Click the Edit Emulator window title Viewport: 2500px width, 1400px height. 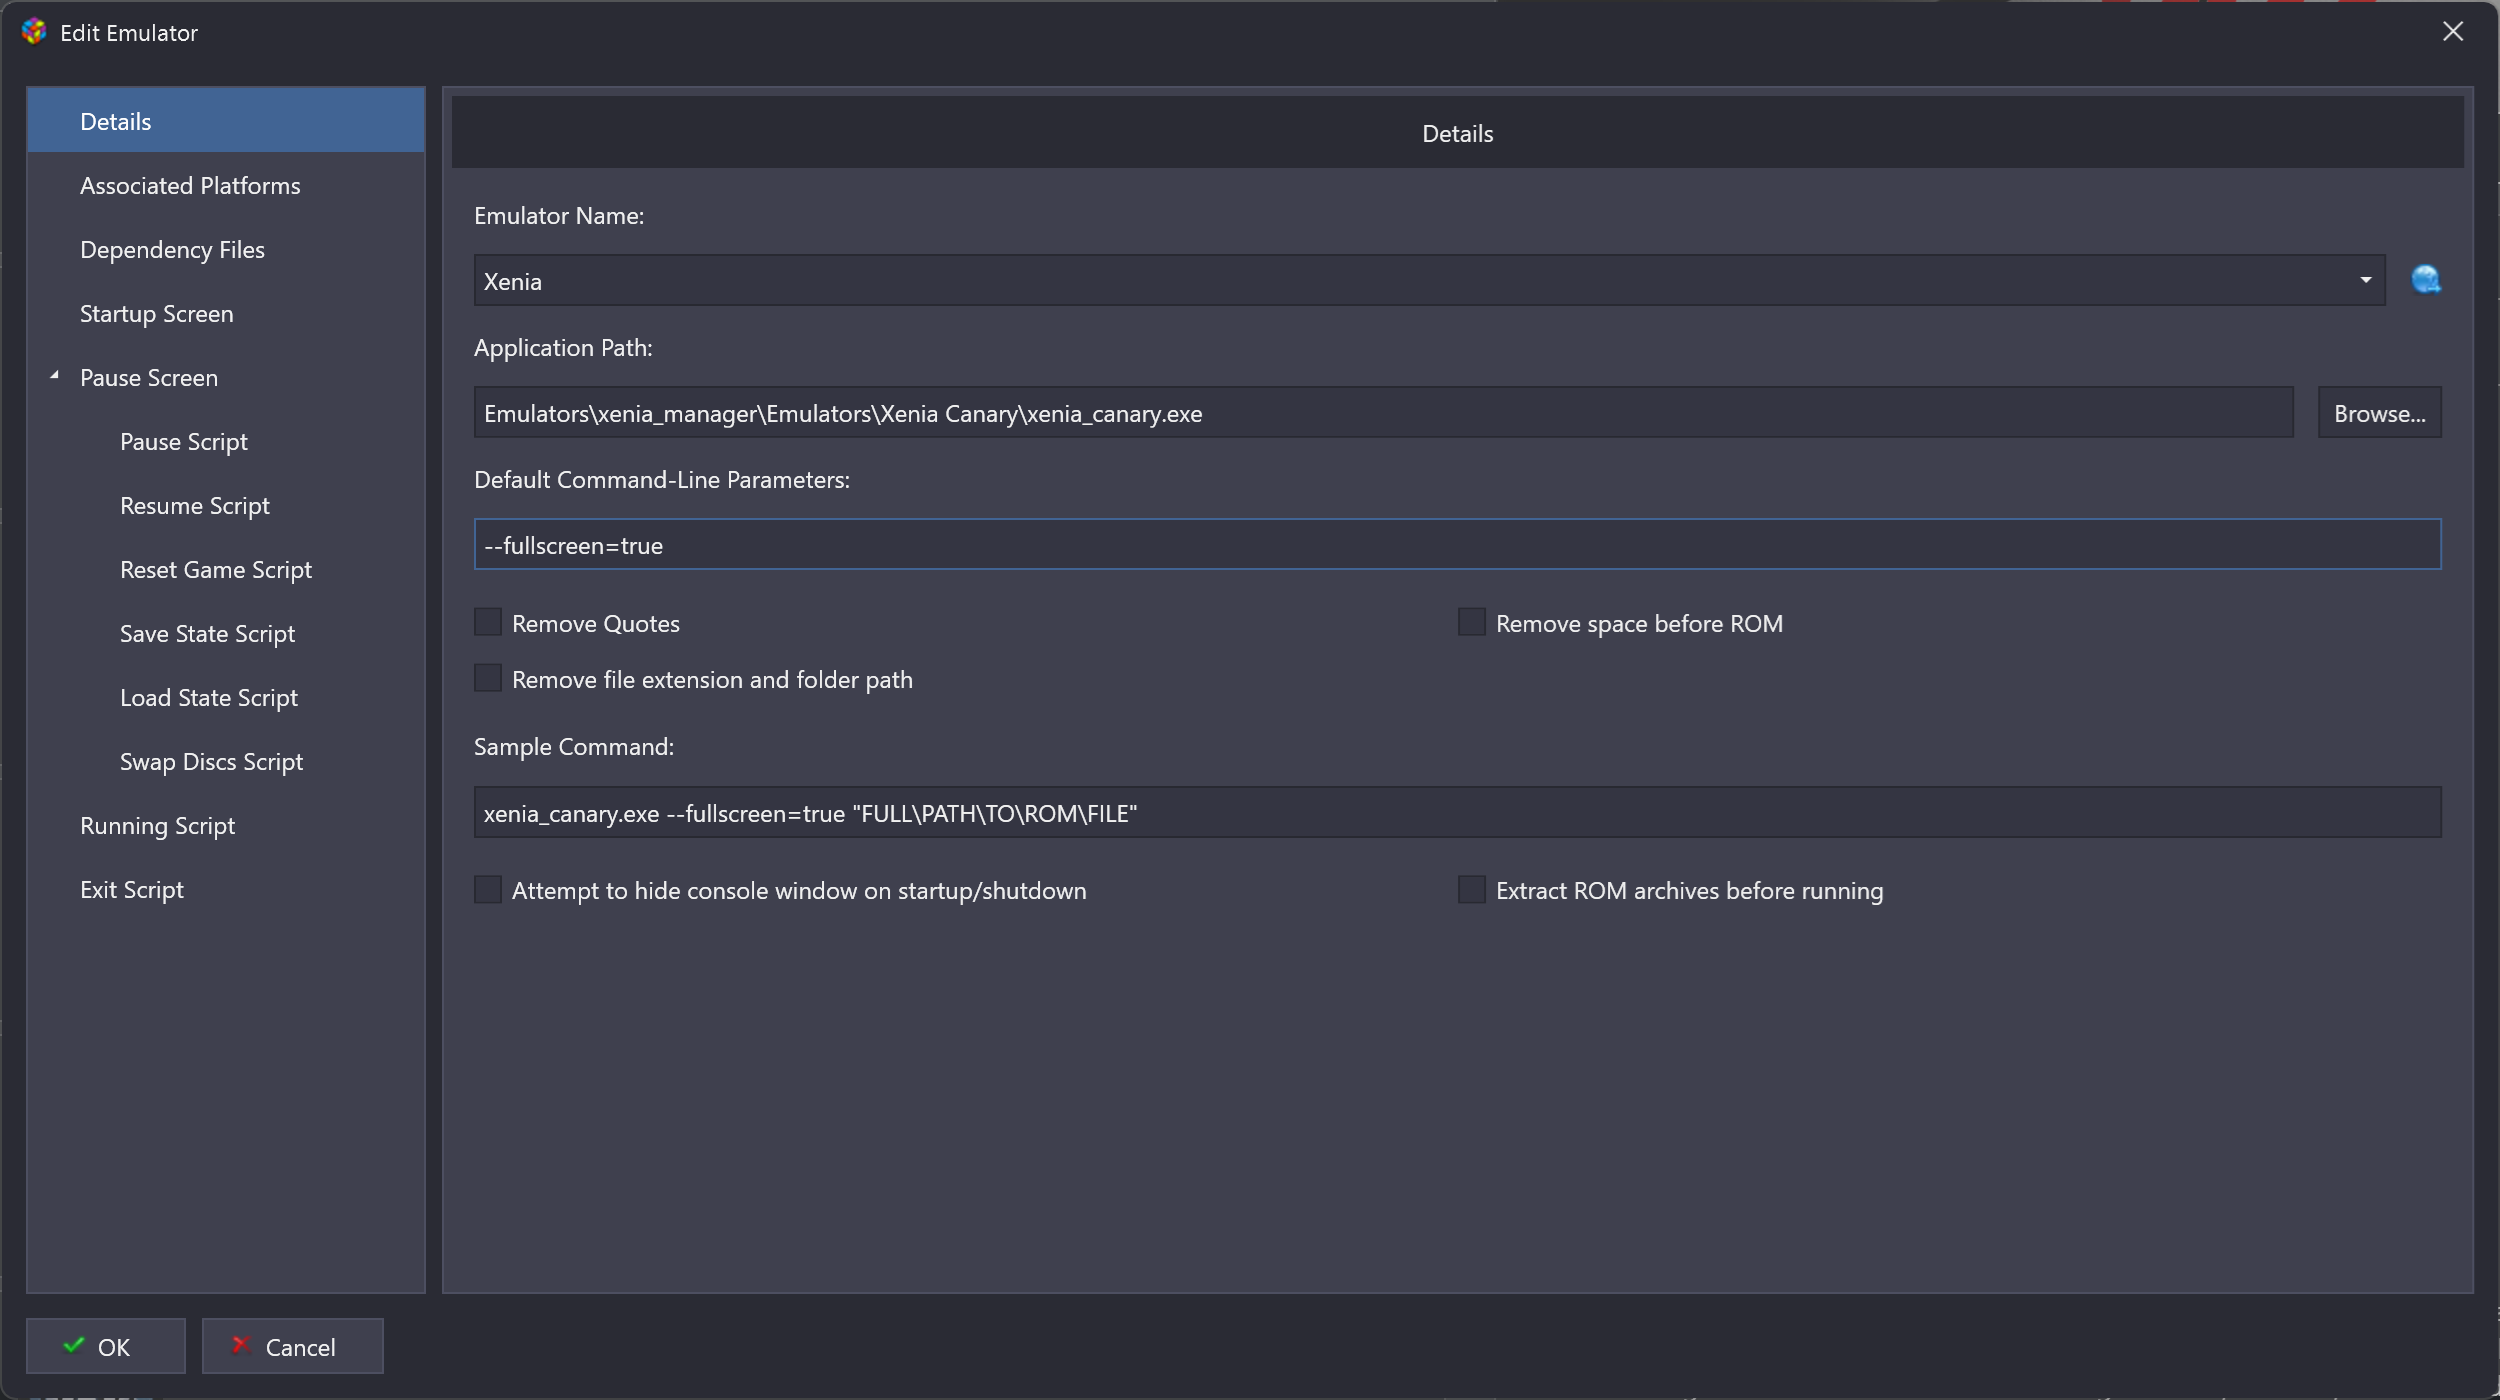(x=129, y=33)
